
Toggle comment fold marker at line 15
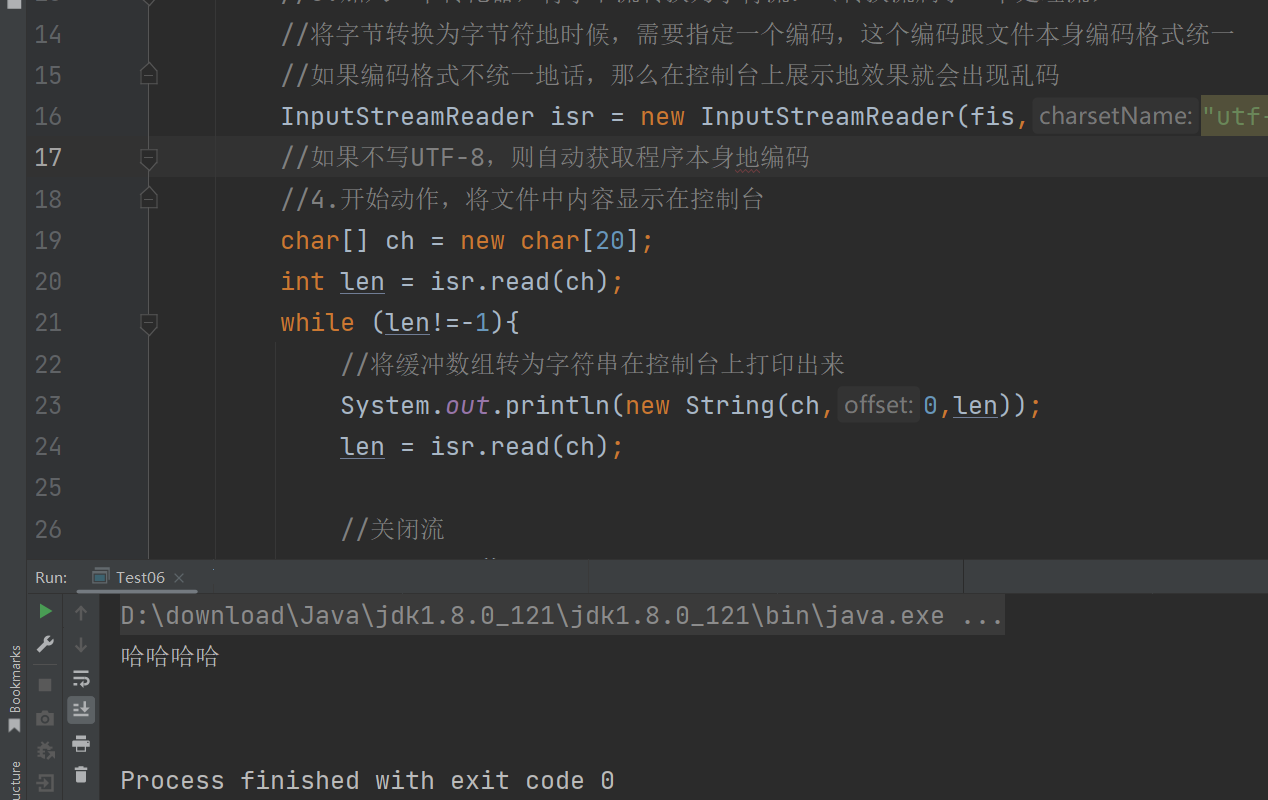click(x=149, y=75)
